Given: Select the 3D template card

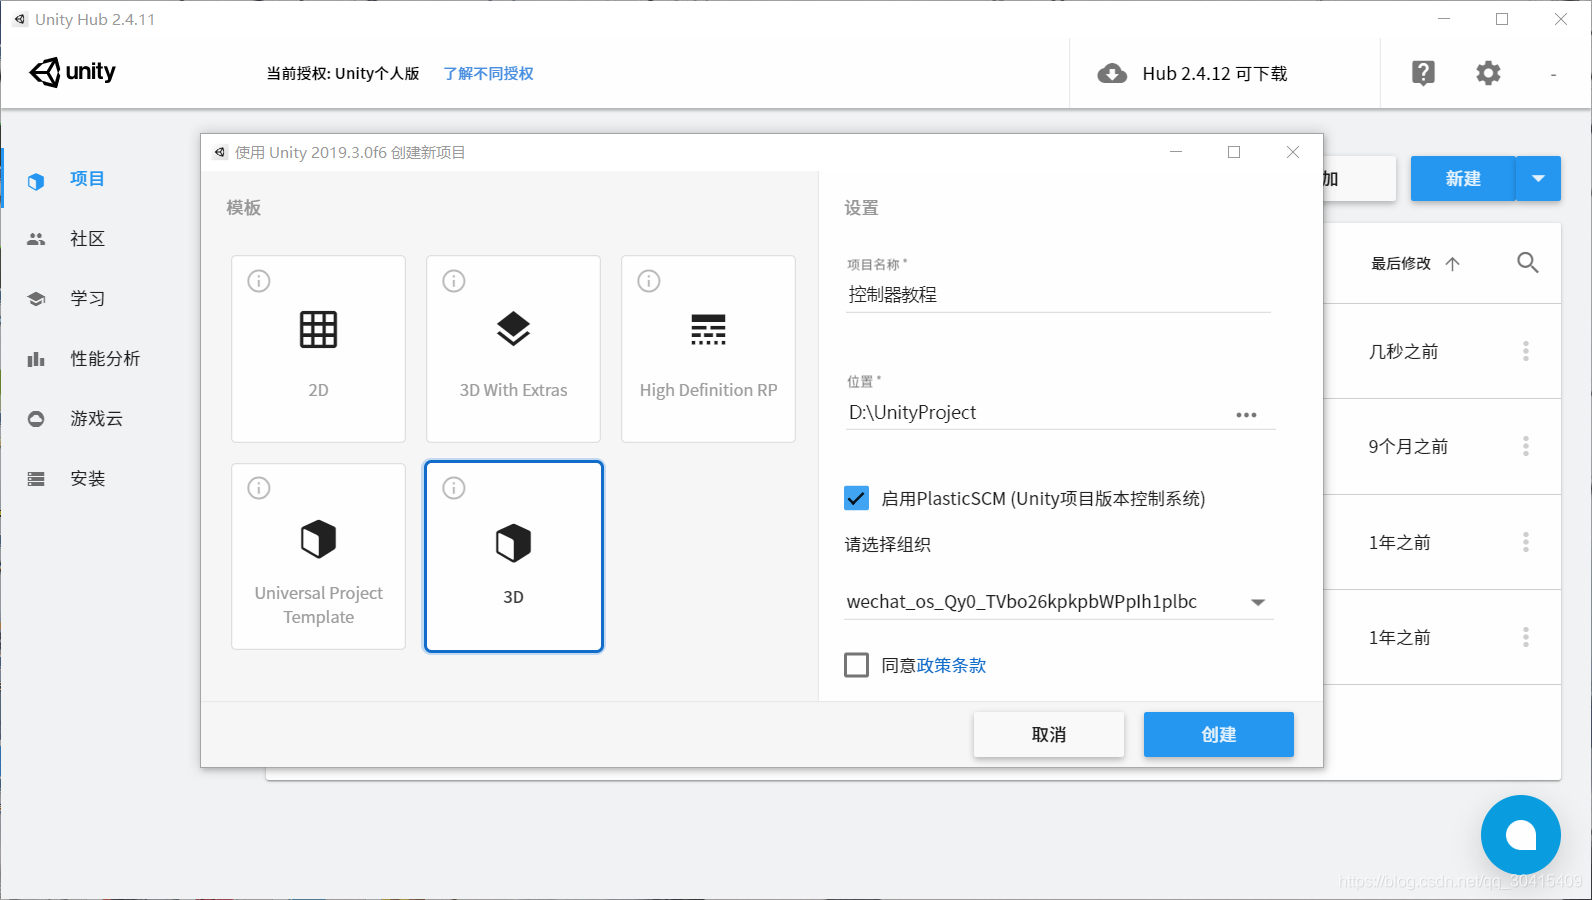Looking at the screenshot, I should [513, 556].
